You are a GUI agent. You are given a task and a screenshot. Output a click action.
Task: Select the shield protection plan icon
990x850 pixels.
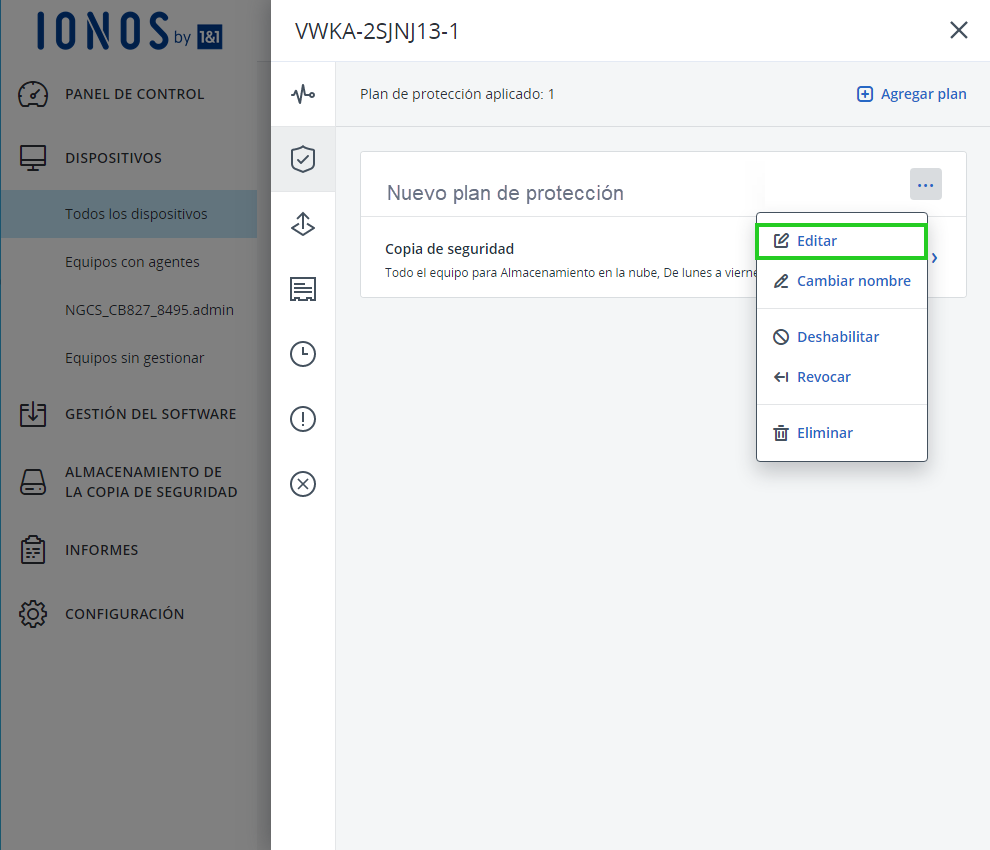(303, 158)
